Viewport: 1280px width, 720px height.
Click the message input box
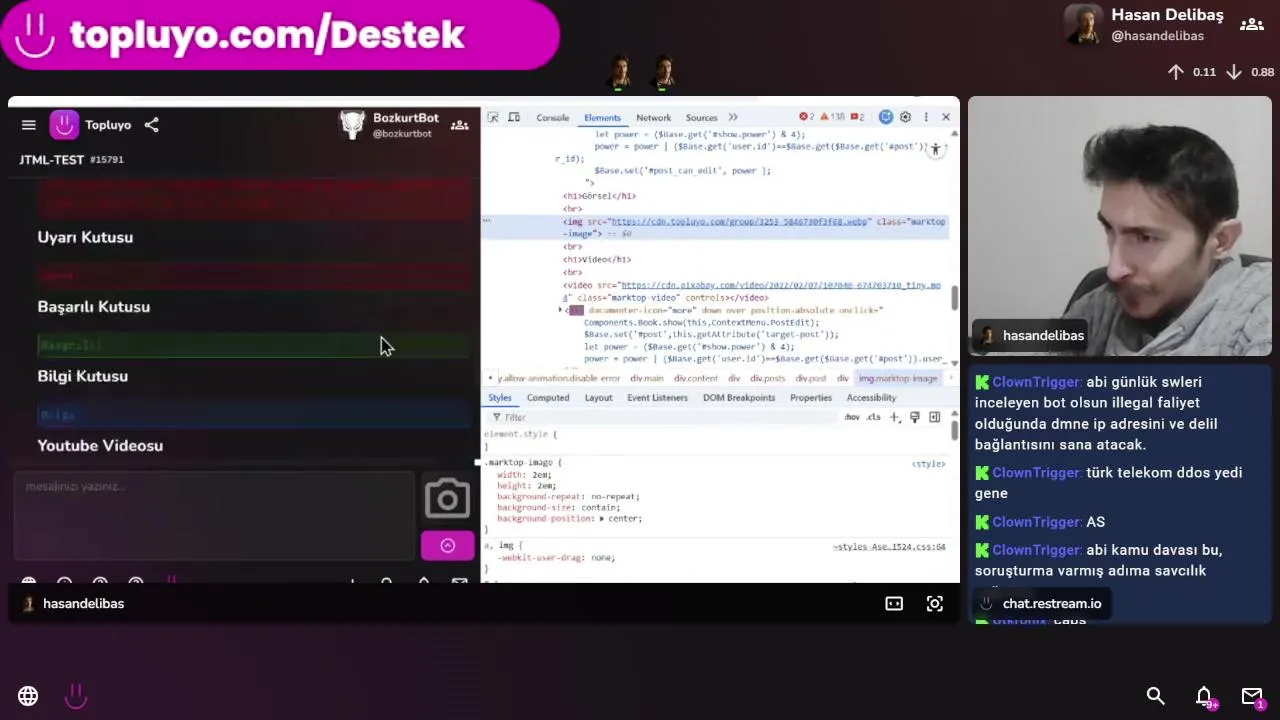pyautogui.click(x=214, y=516)
